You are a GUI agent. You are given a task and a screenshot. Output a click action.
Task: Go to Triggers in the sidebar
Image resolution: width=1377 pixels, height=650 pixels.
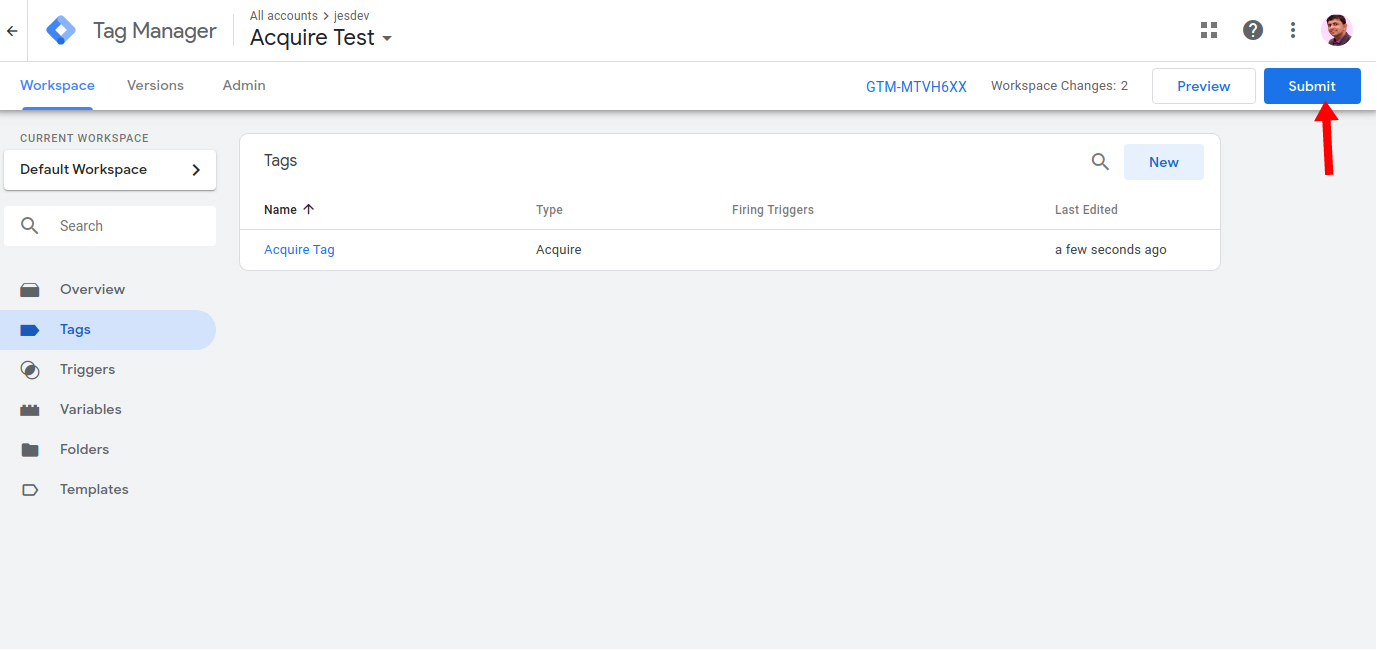pos(87,370)
